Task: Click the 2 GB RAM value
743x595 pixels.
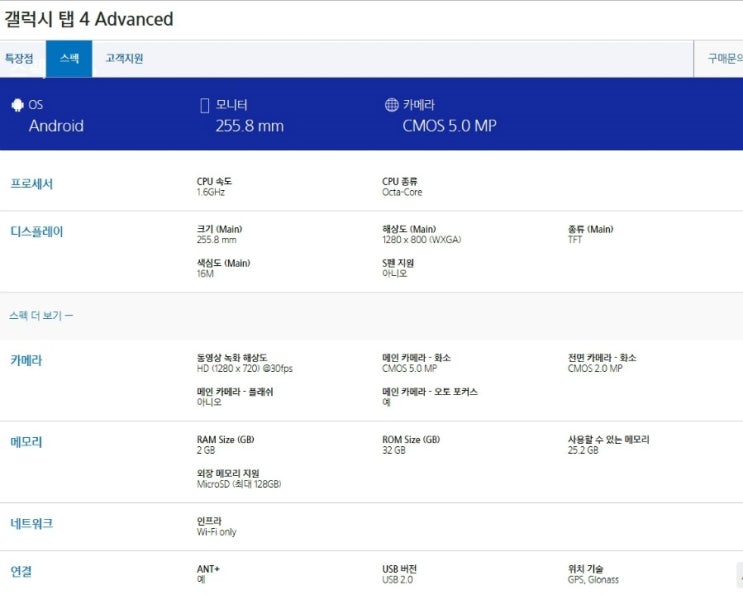Action: [206, 450]
